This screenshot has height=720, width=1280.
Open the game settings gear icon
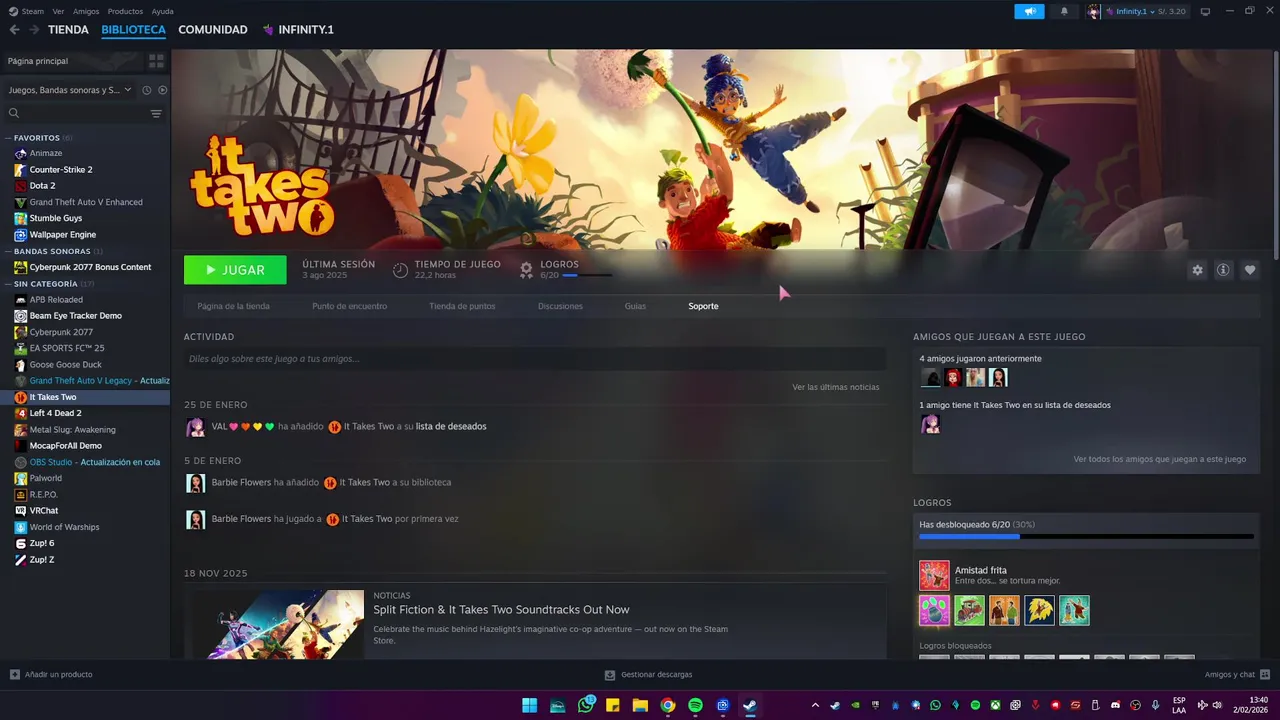pyautogui.click(x=1197, y=270)
